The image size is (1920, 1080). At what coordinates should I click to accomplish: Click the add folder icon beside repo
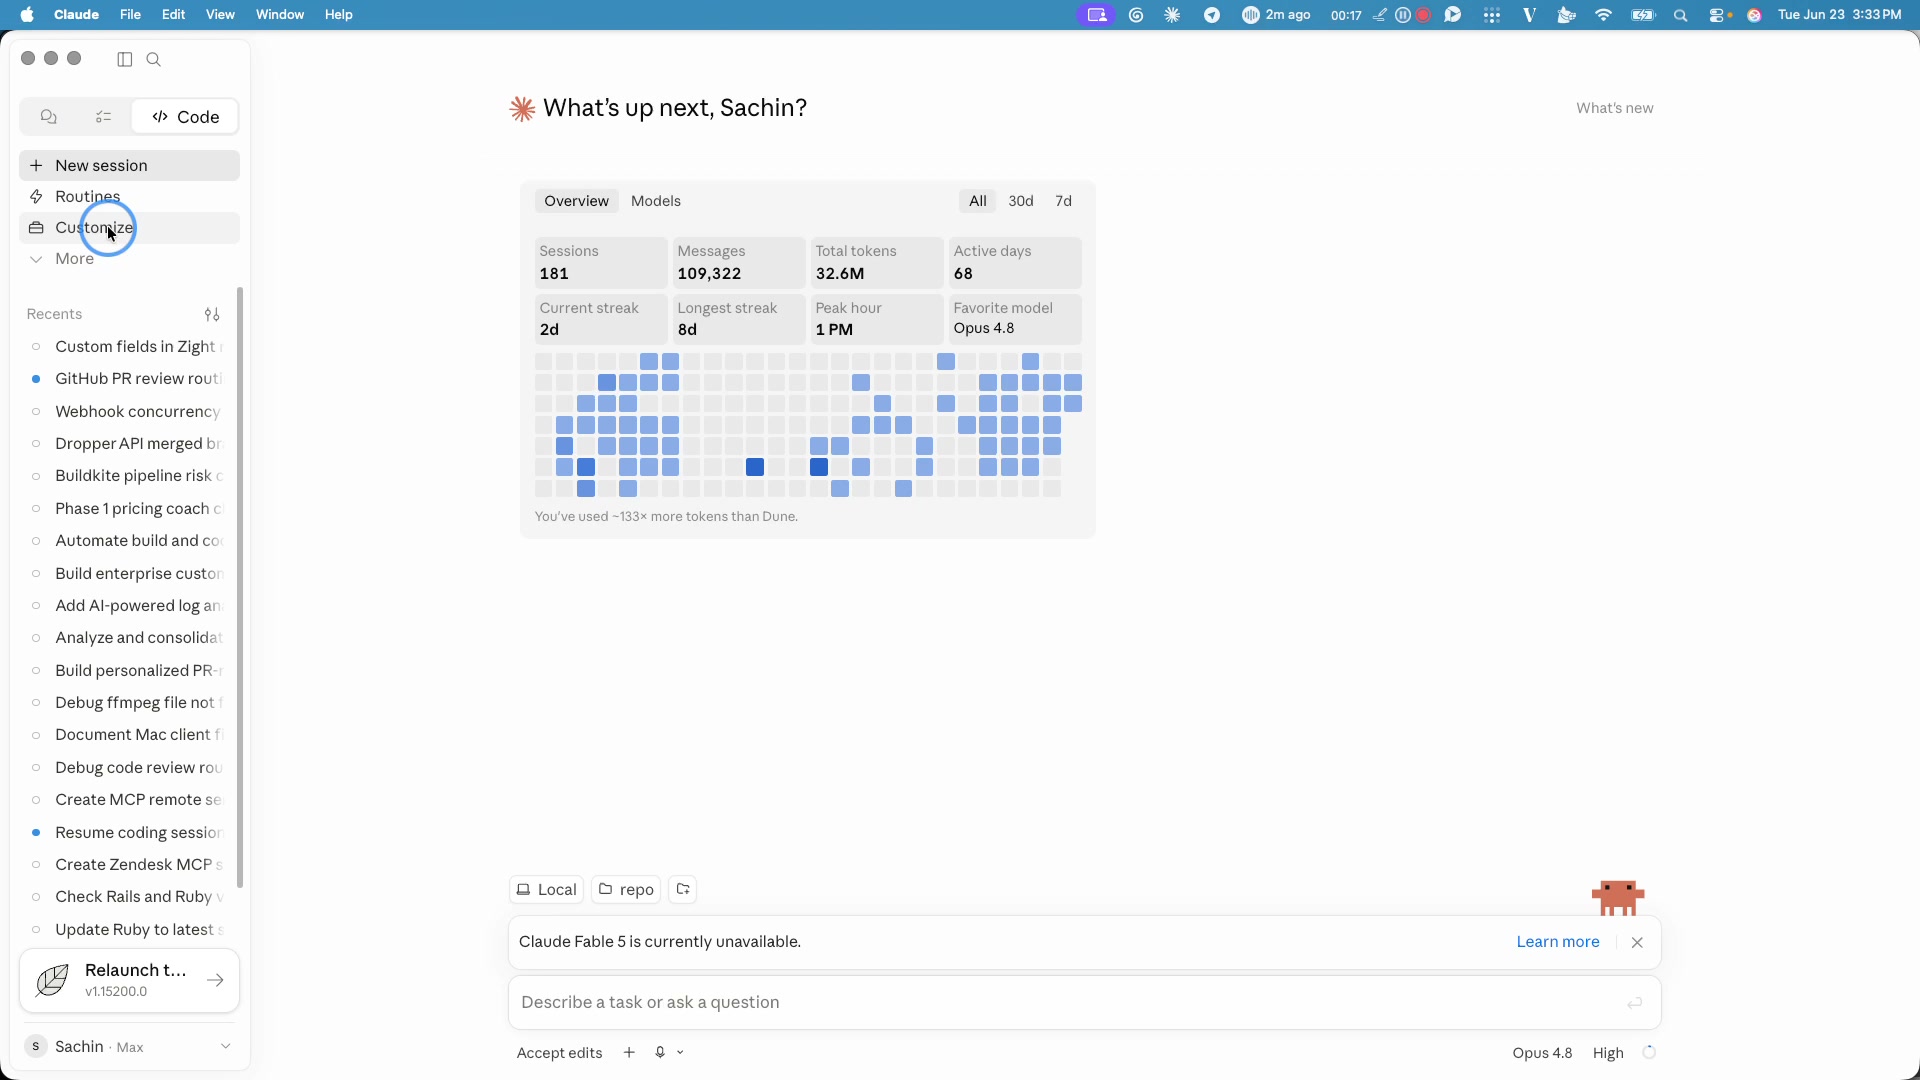(683, 890)
